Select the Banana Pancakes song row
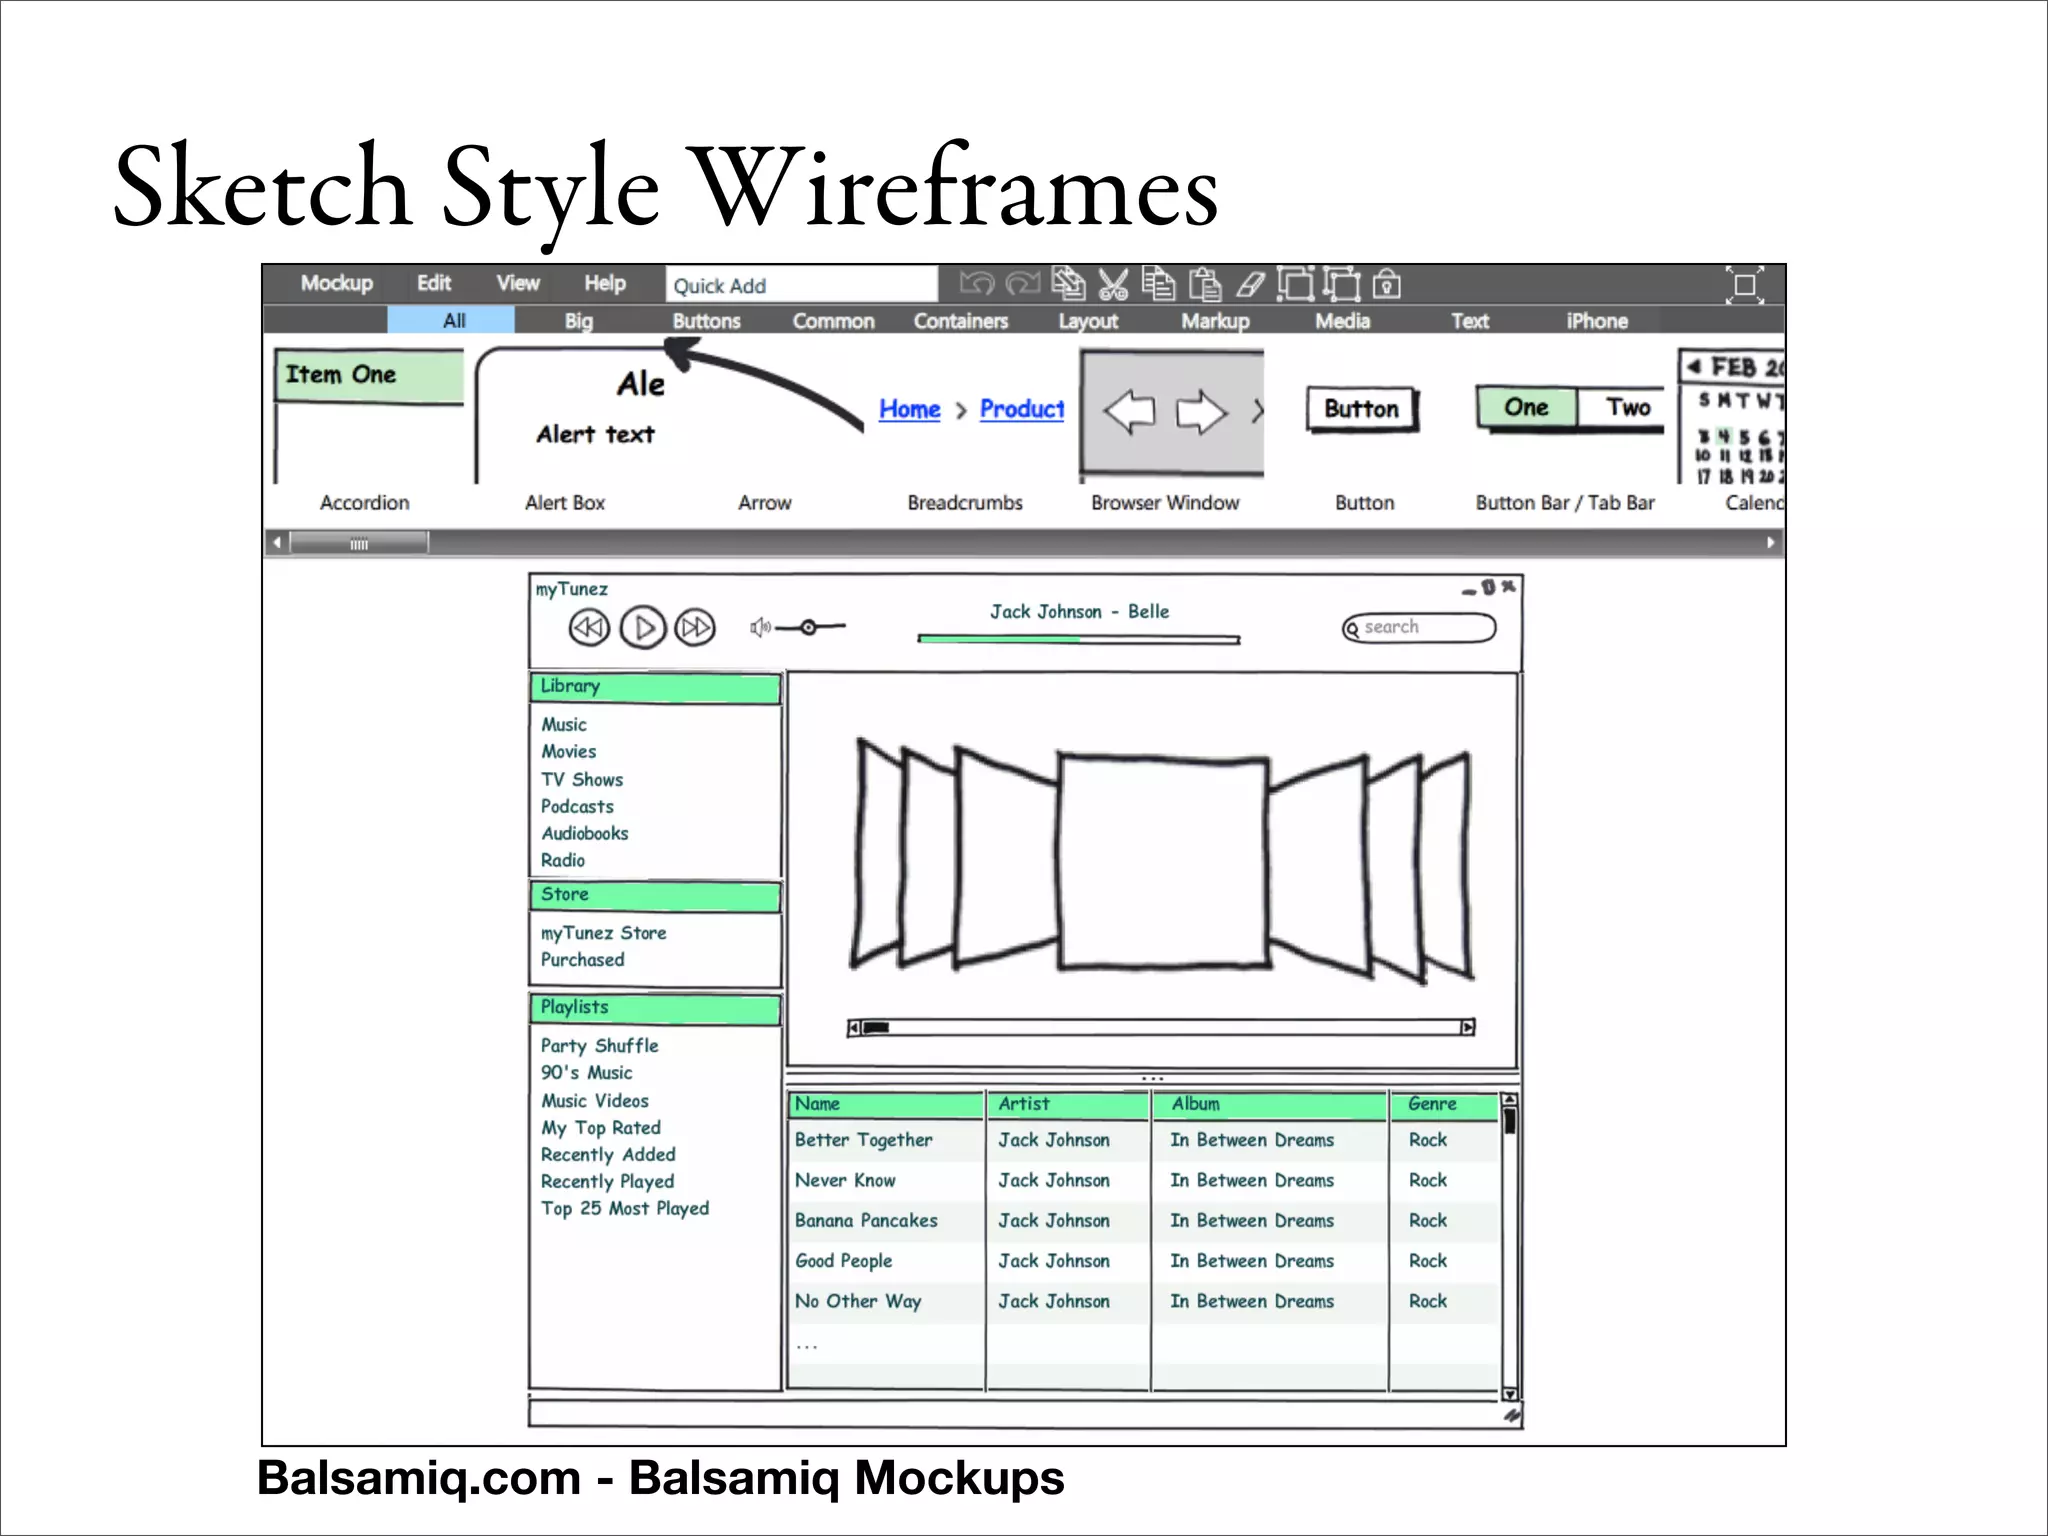This screenshot has width=2048, height=1536. click(1143, 1221)
